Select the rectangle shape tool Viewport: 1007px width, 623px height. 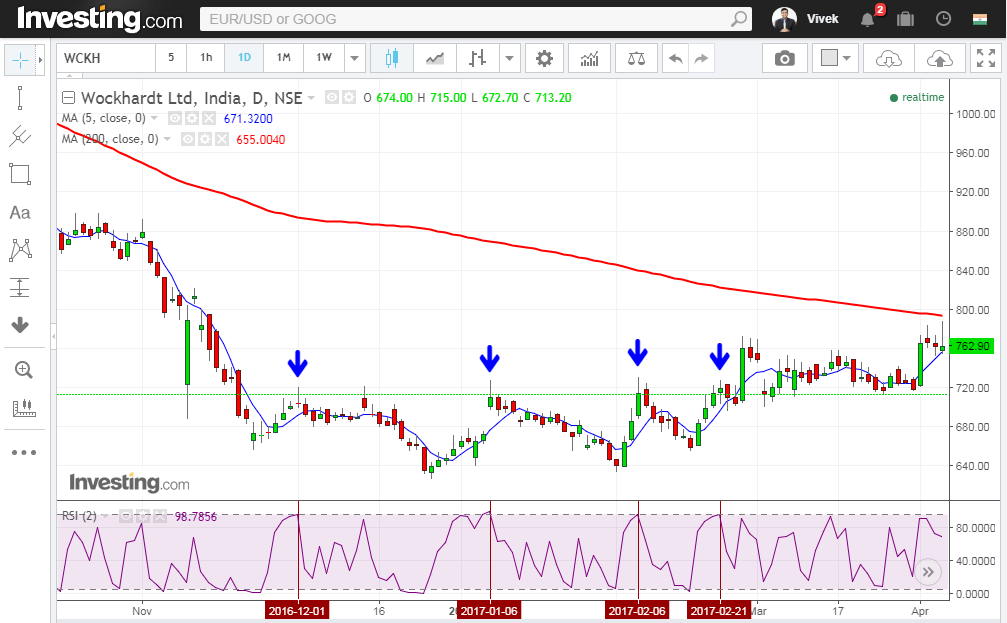[x=20, y=174]
